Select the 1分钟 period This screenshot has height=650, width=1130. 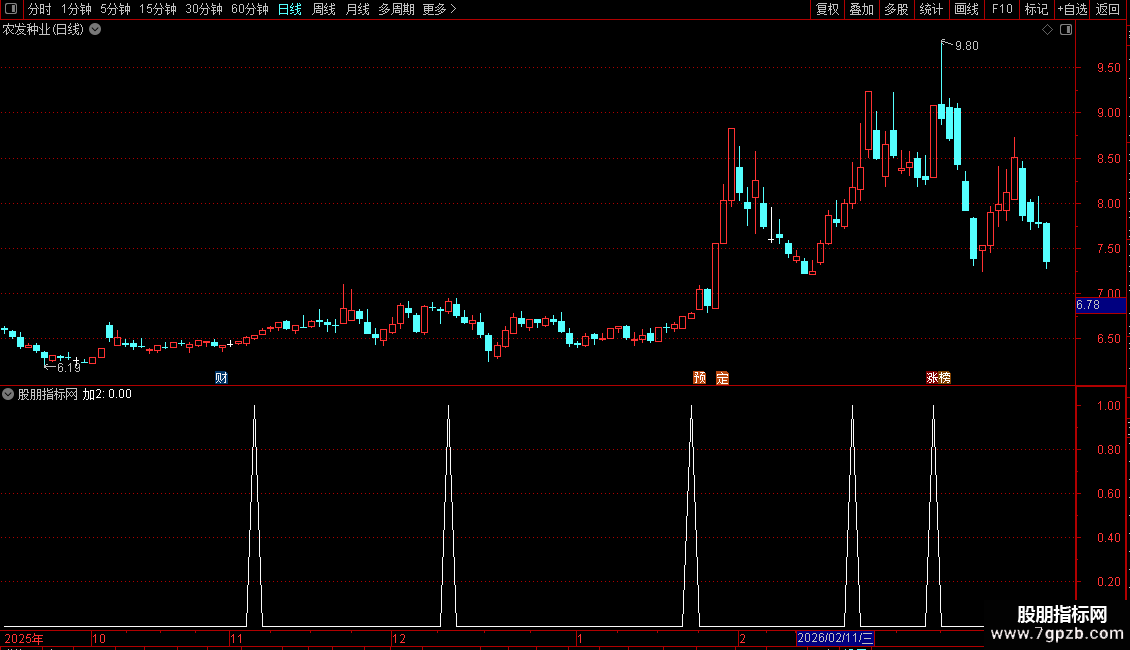76,9
